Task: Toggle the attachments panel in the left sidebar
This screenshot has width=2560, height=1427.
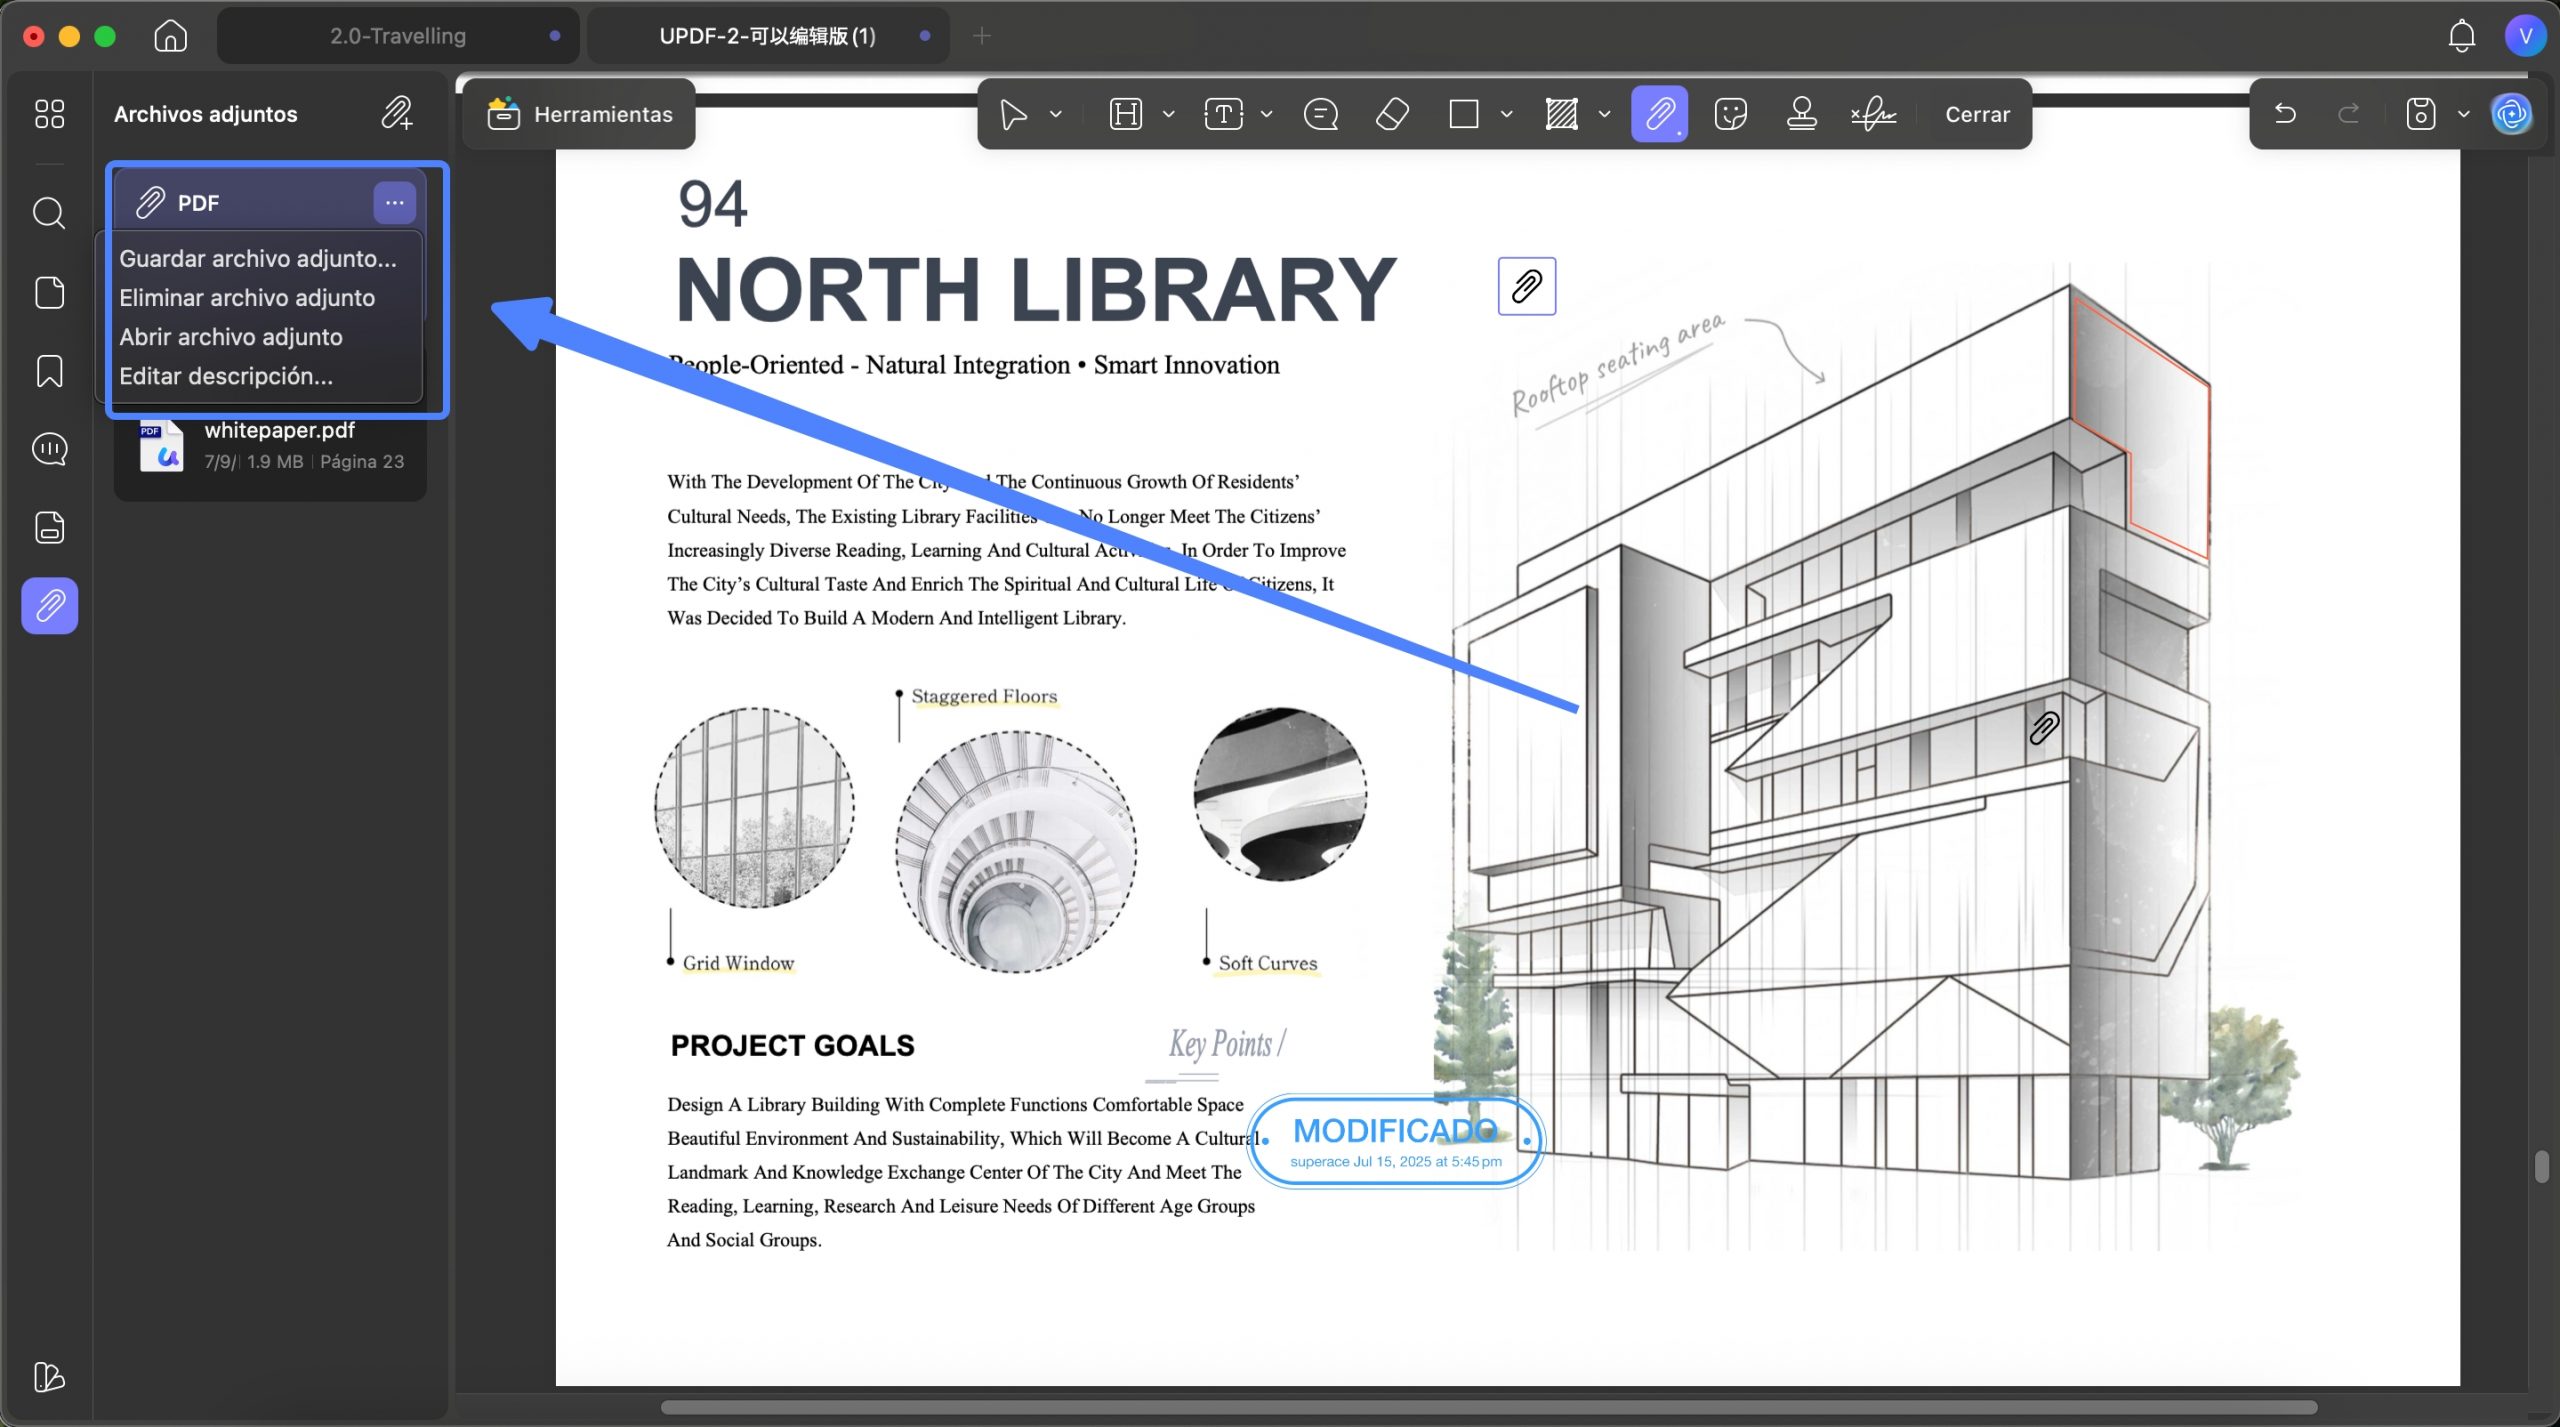Action: pyautogui.click(x=49, y=606)
